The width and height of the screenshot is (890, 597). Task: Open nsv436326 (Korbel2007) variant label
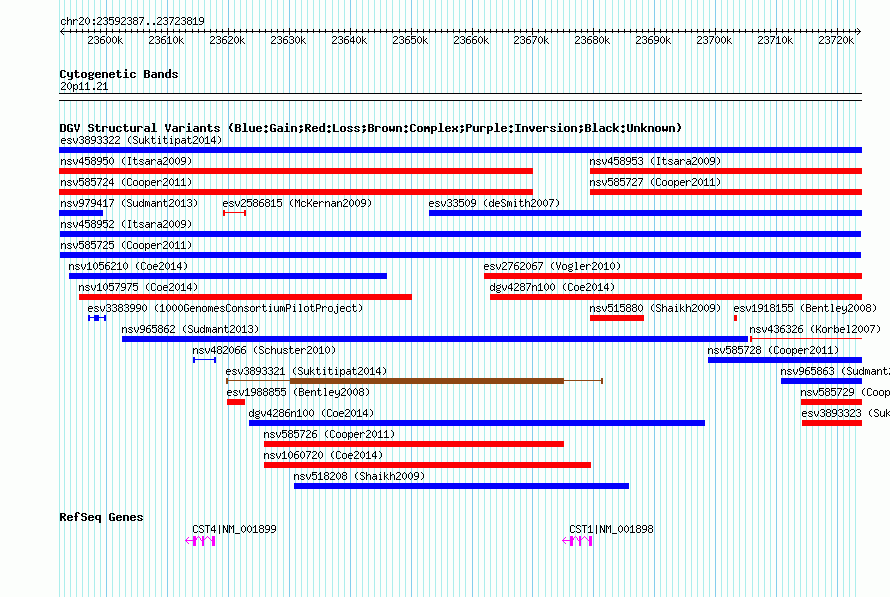click(x=815, y=329)
